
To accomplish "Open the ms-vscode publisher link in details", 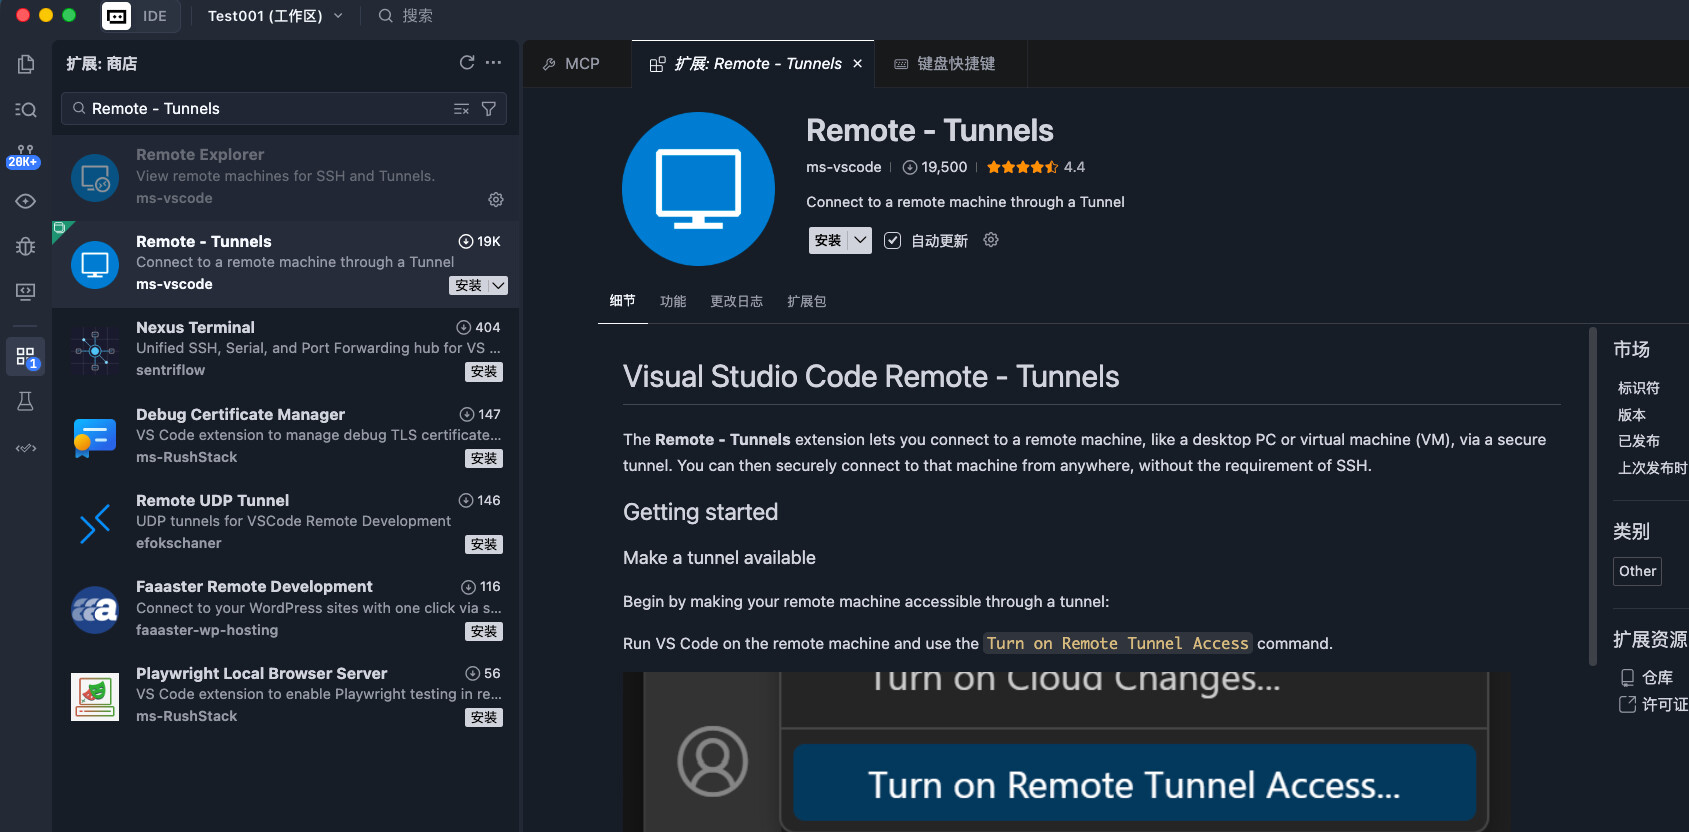I will 844,167.
